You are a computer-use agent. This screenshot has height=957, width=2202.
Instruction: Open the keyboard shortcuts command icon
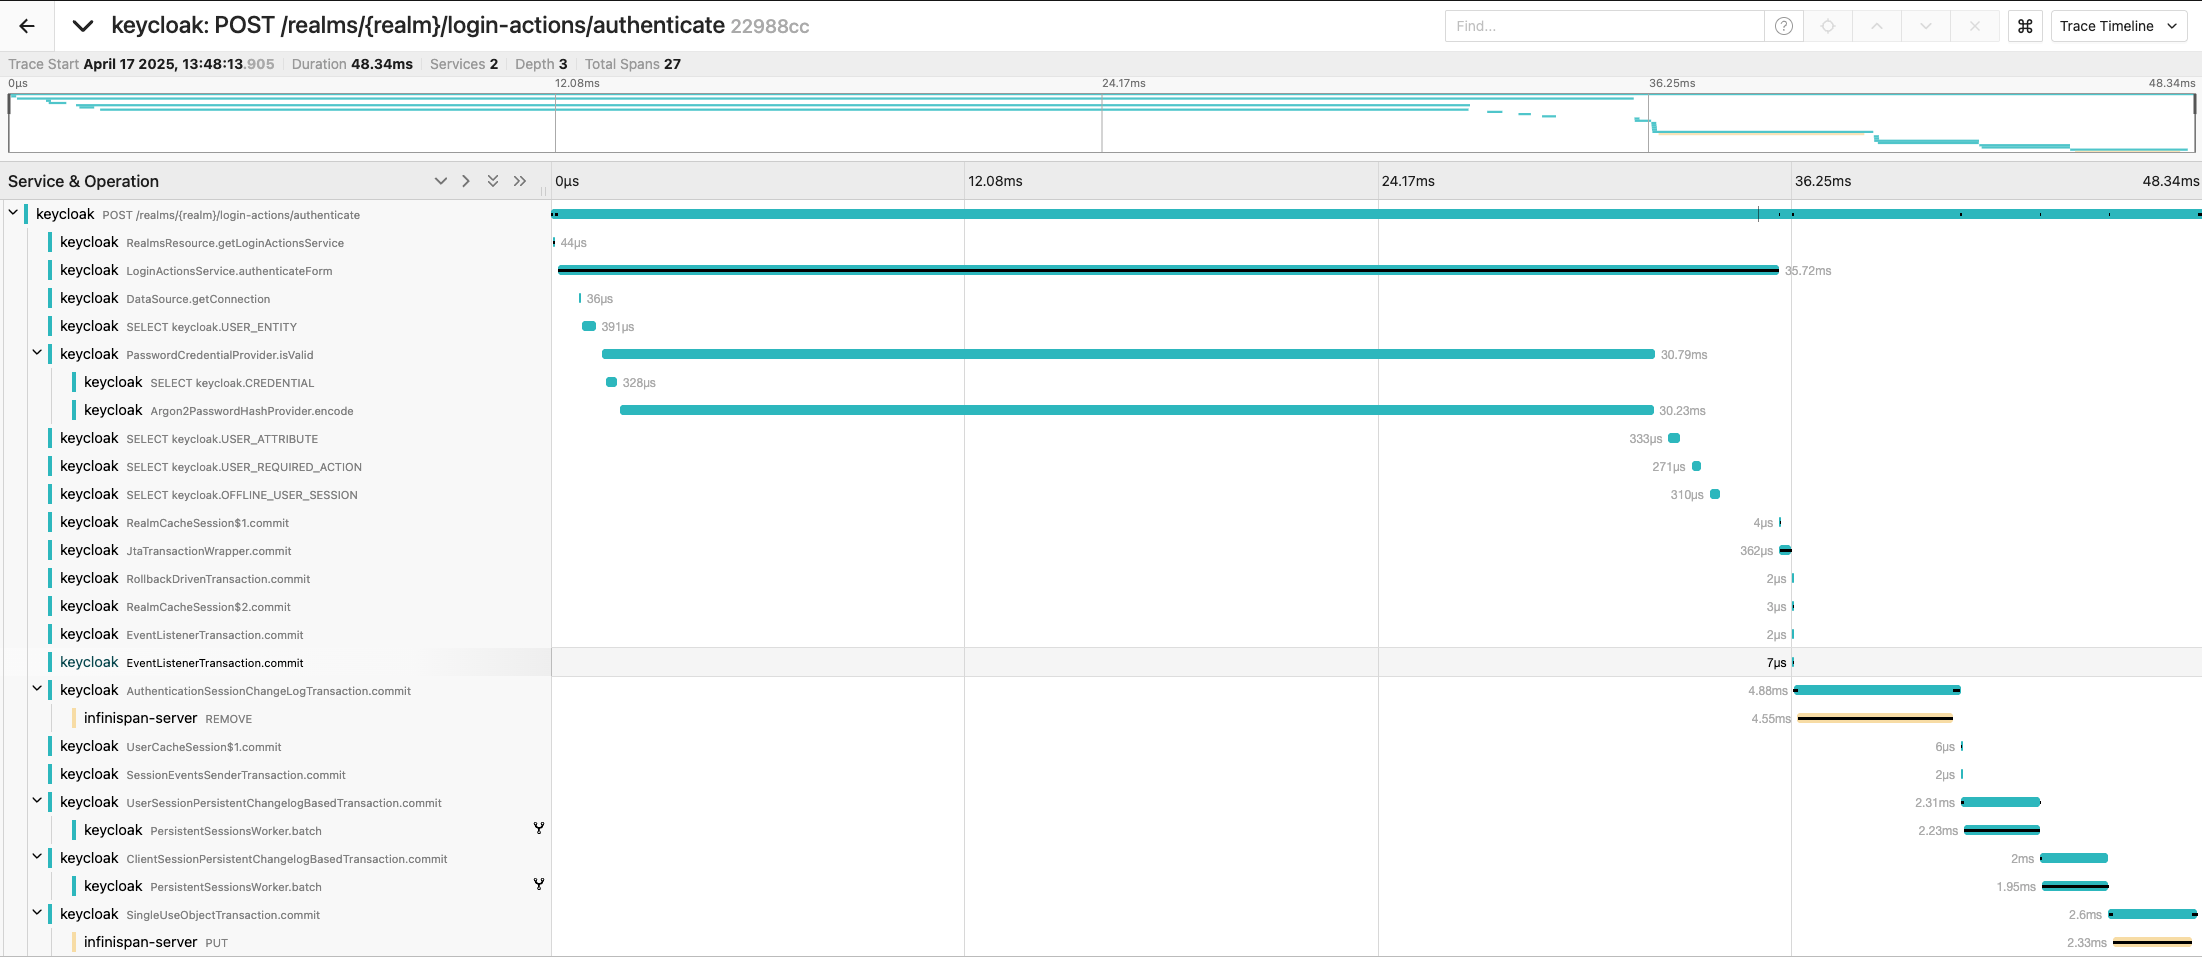pos(2025,26)
